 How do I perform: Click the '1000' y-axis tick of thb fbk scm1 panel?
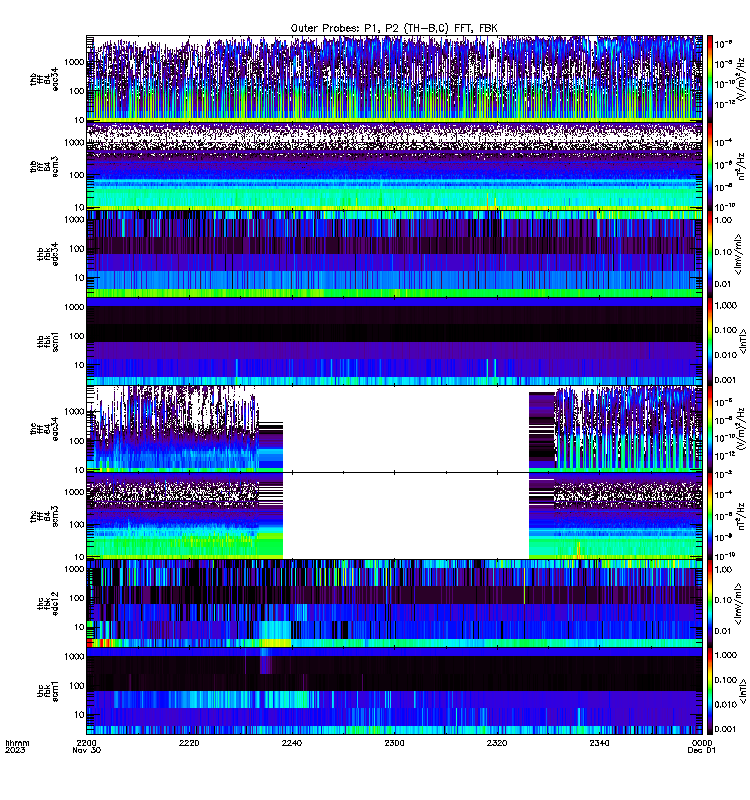(x=74, y=307)
